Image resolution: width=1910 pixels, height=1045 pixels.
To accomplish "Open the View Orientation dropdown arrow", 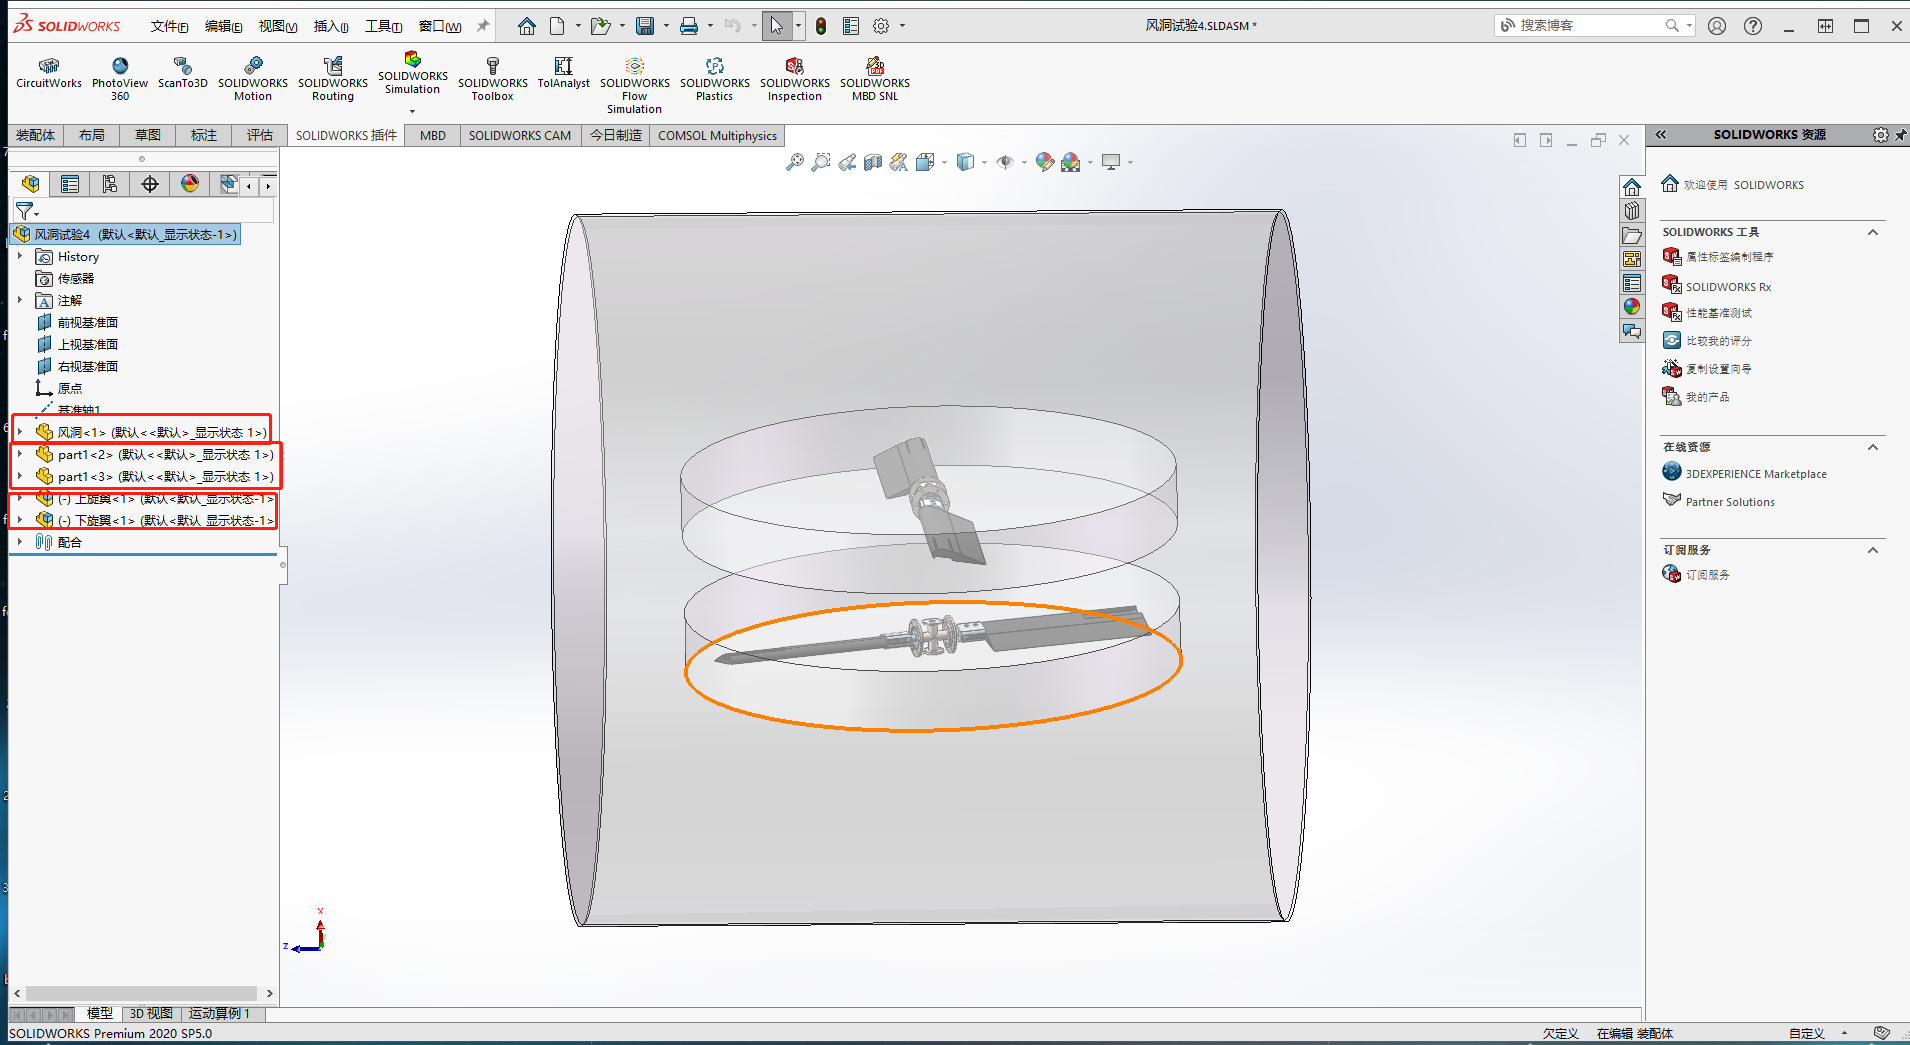I will pyautogui.click(x=945, y=162).
